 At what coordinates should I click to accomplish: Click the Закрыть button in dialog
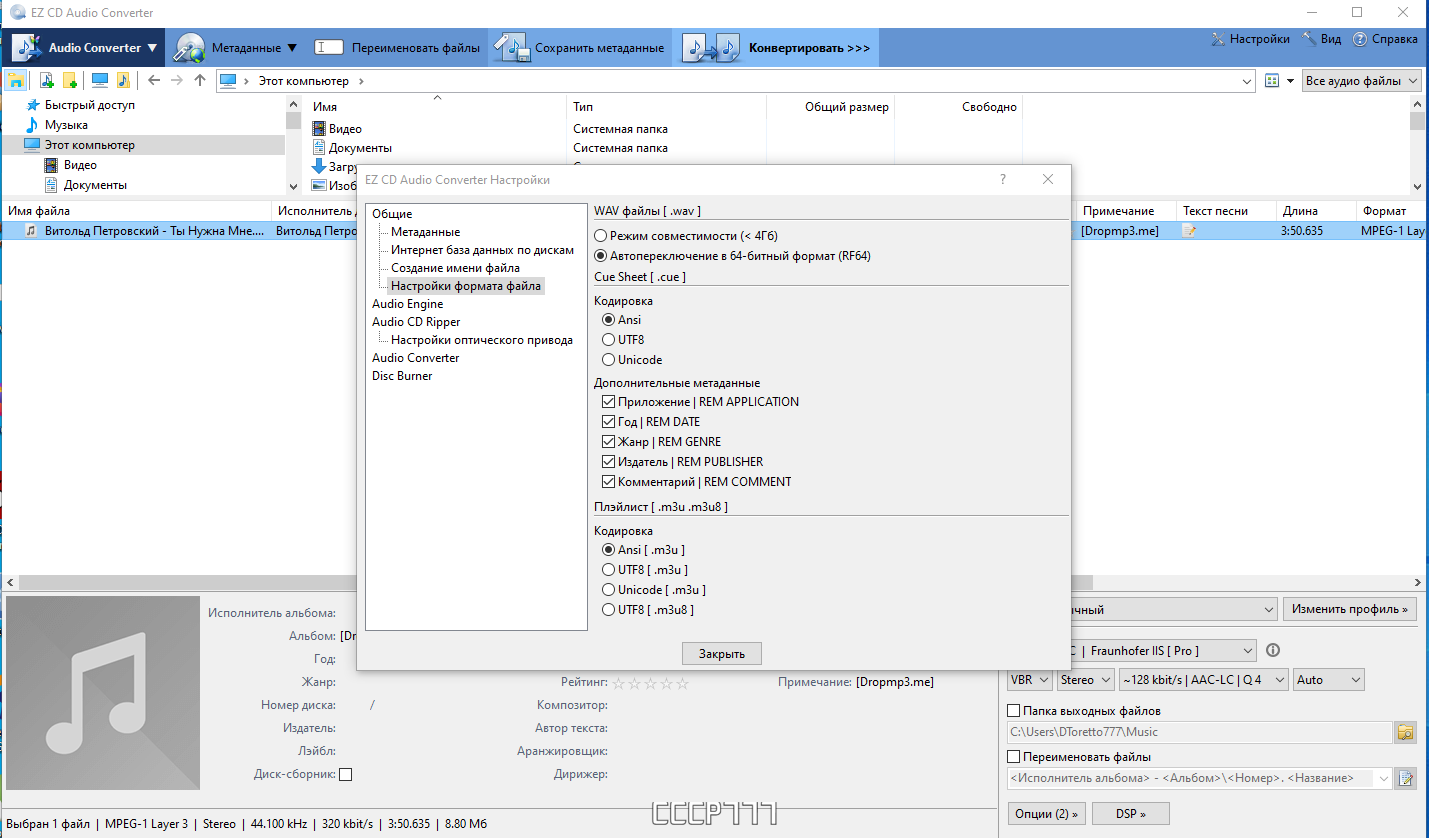point(722,654)
